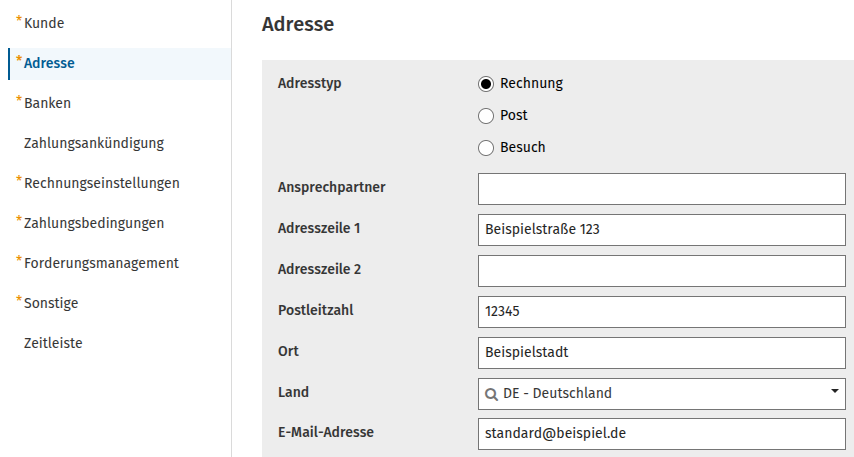Expand the Land dropdown arrow

834,391
